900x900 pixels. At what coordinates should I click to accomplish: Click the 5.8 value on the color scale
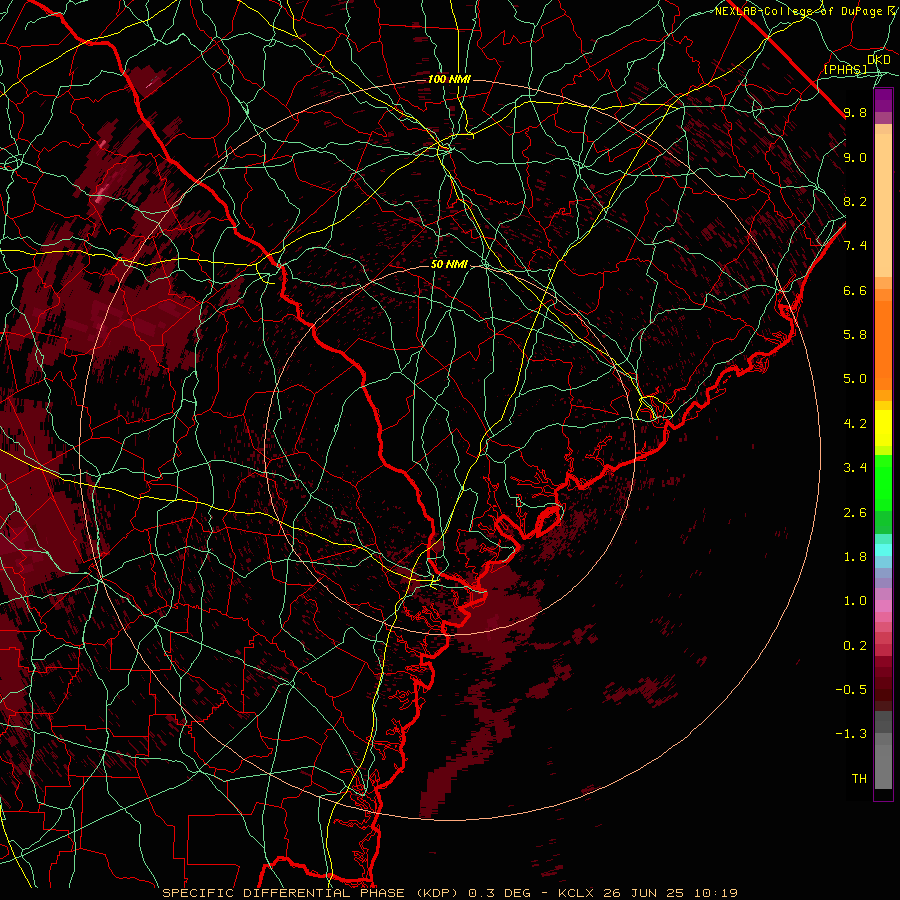(855, 335)
